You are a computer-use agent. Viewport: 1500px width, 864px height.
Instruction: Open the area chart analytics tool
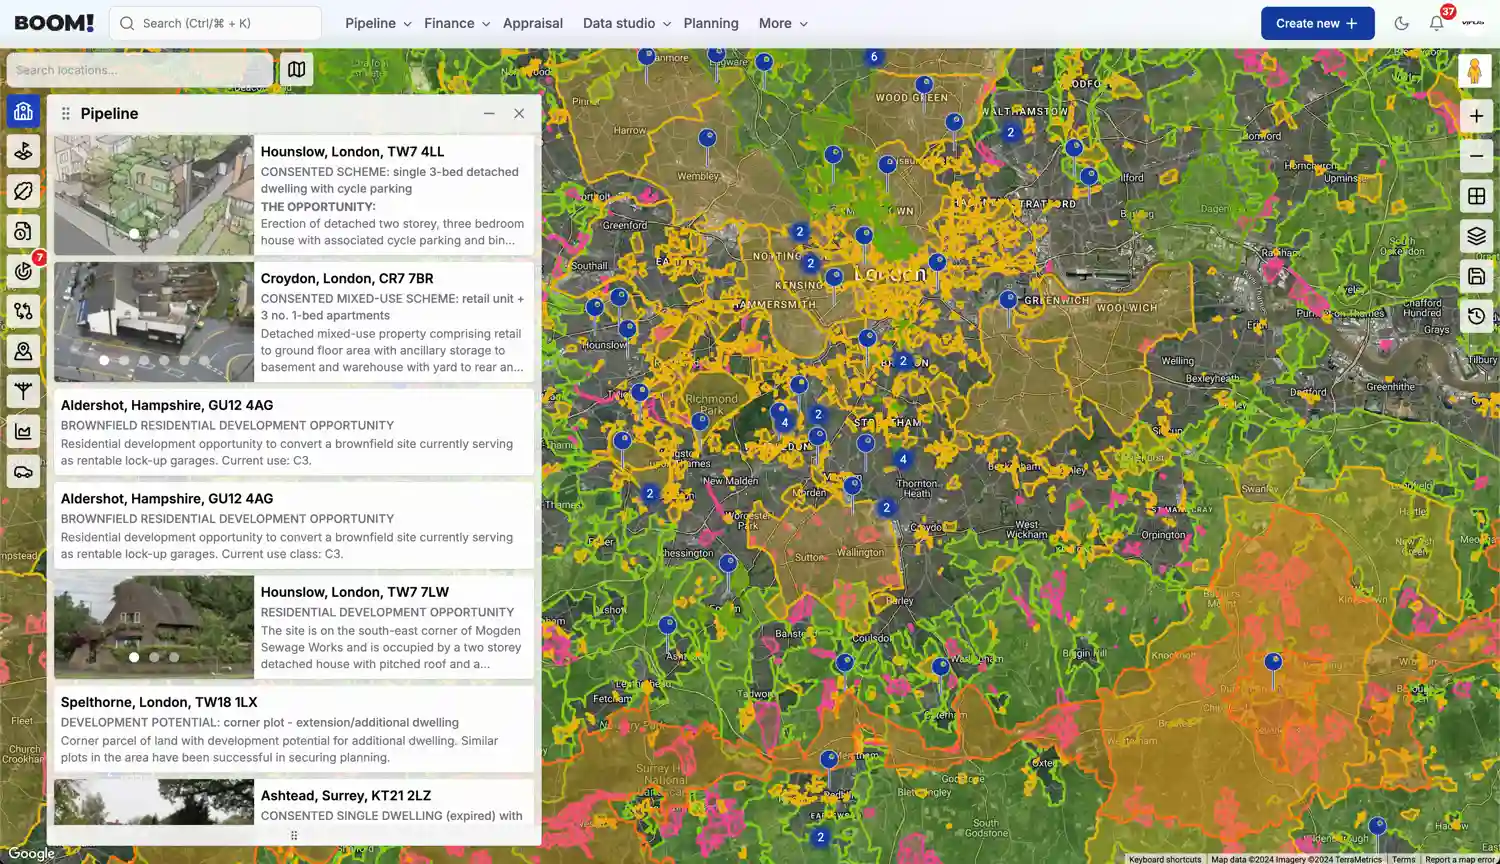(x=23, y=431)
